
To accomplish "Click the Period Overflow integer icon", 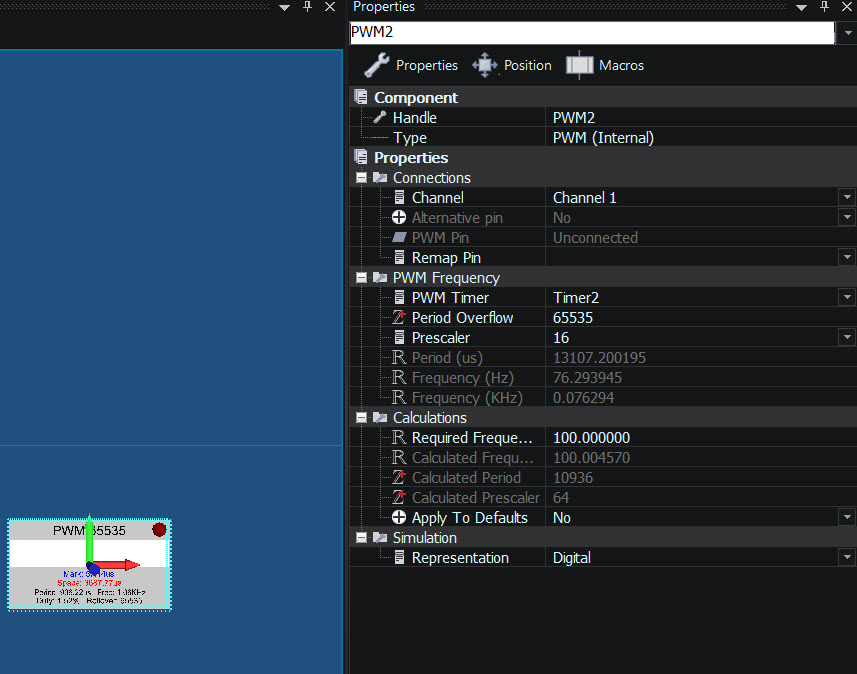I will 399,317.
